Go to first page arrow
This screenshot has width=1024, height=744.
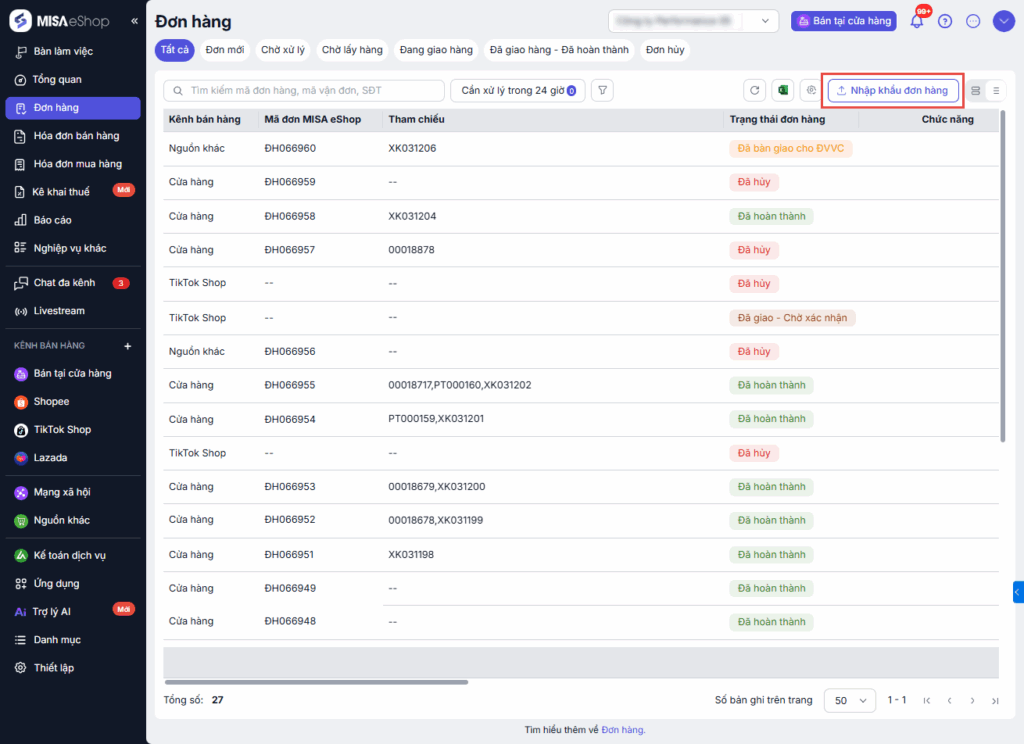point(927,700)
